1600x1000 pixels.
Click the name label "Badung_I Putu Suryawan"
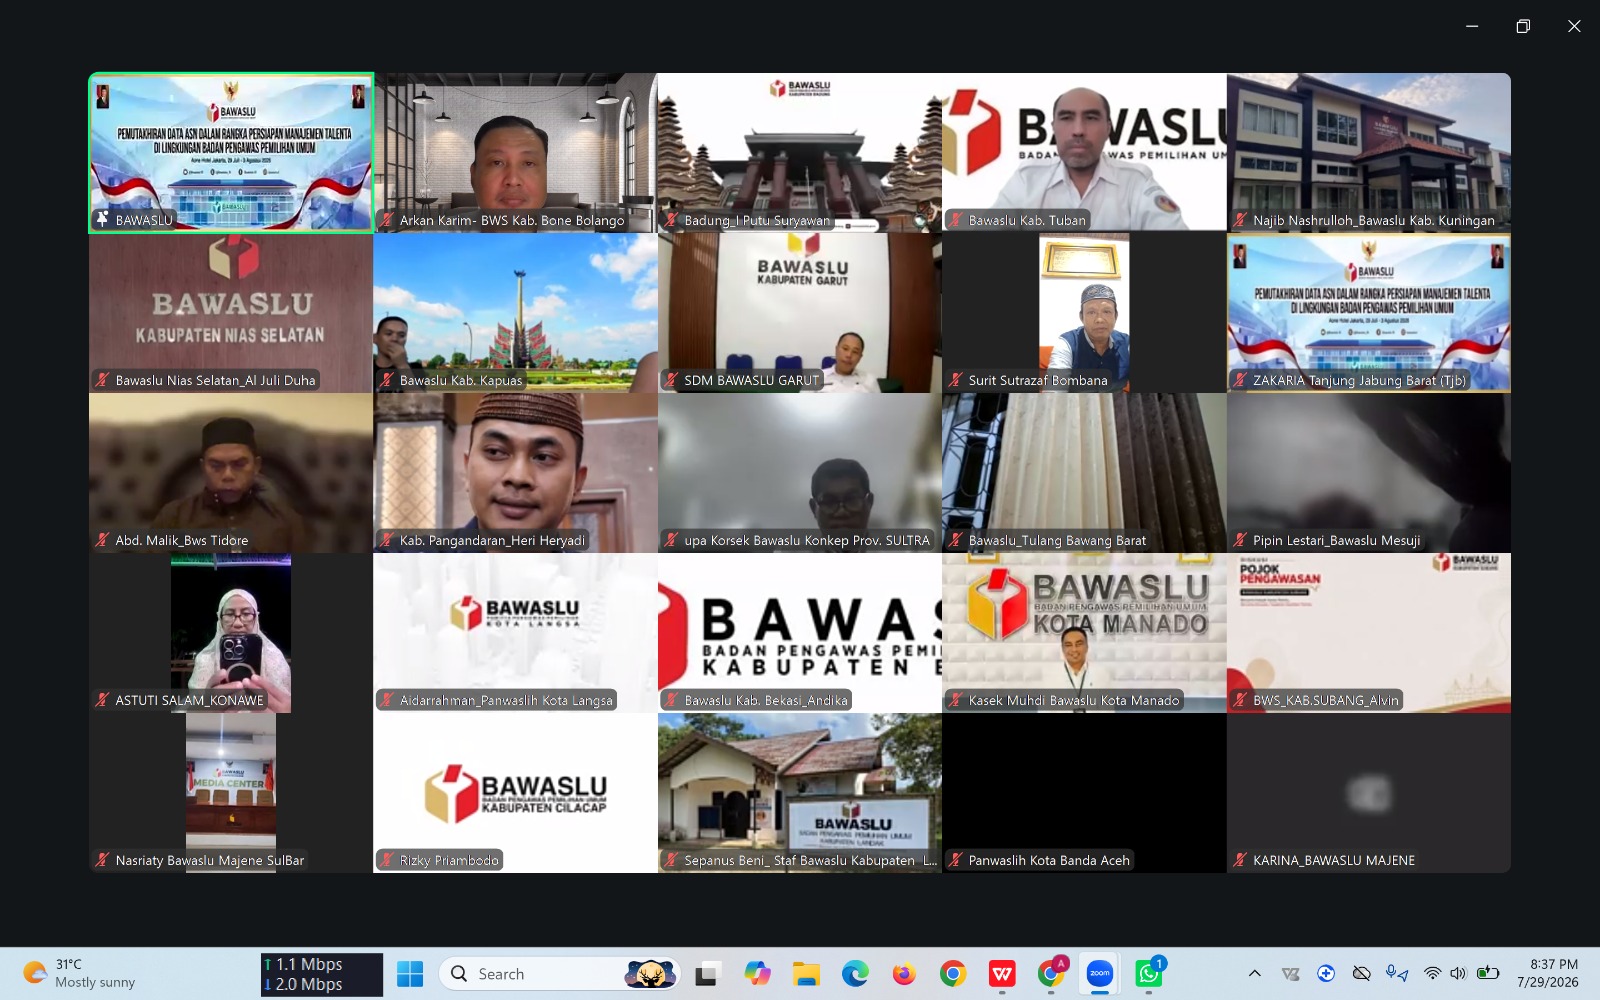757,220
